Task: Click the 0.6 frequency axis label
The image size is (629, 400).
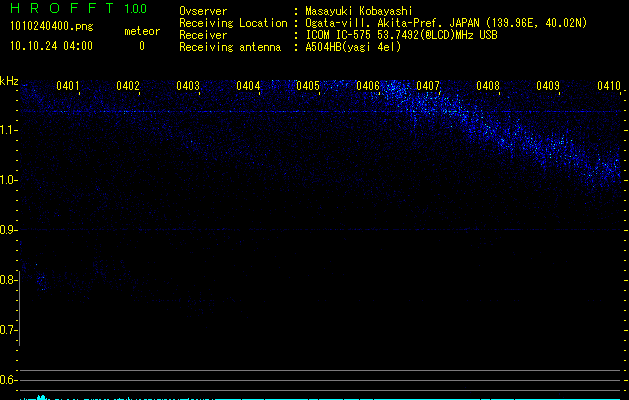Action: (8, 380)
